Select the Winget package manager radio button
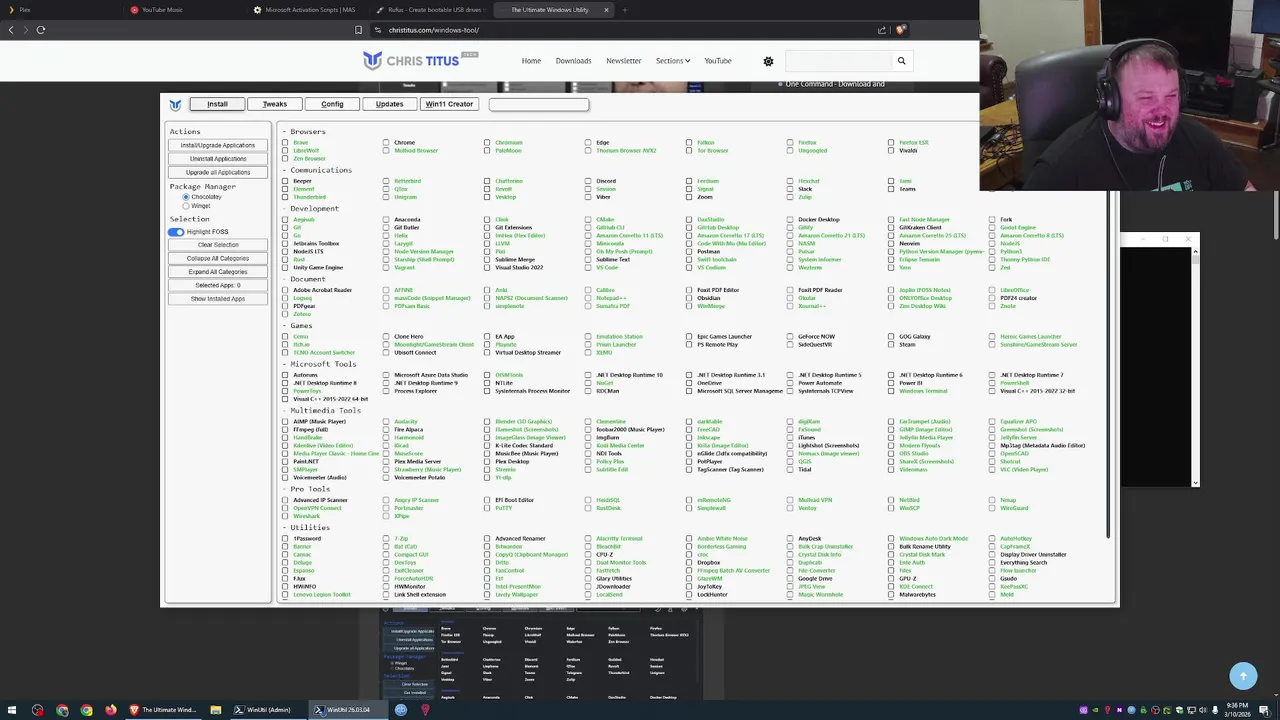This screenshot has height=720, width=1280. pyautogui.click(x=186, y=206)
